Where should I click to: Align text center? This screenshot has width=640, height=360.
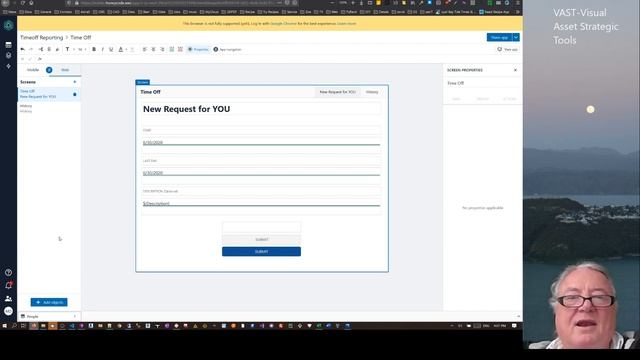pos(153,49)
